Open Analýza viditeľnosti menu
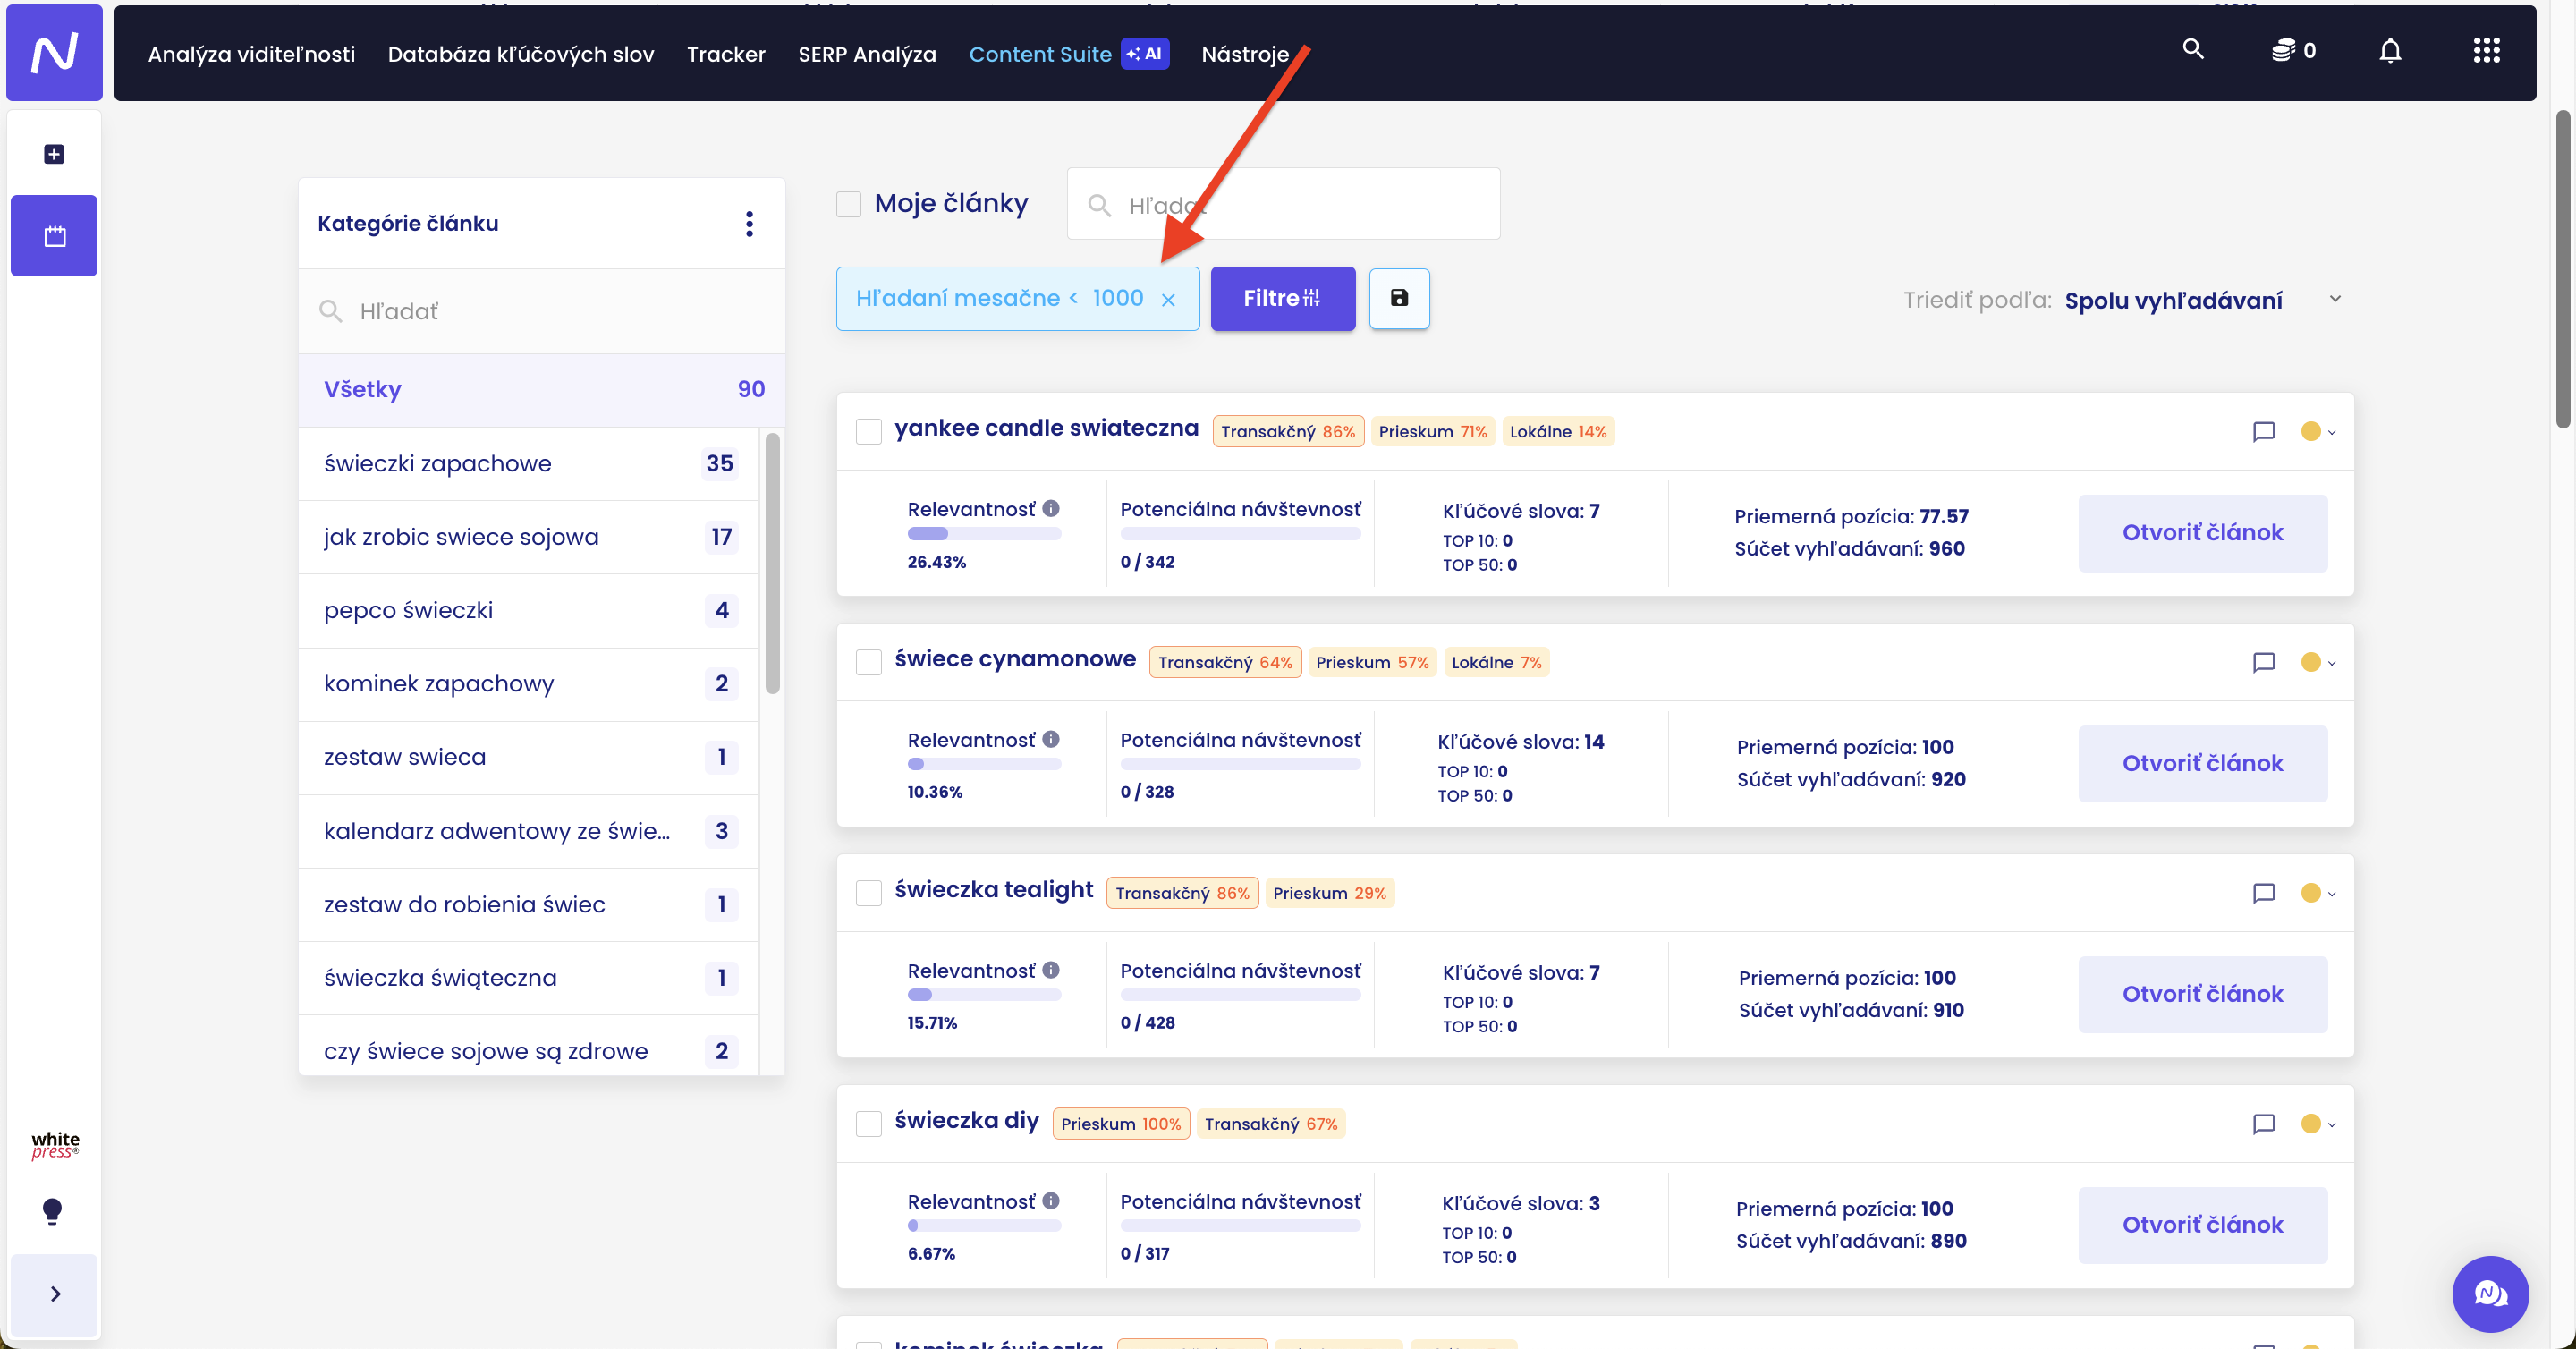The height and width of the screenshot is (1349, 2576). pos(251,54)
